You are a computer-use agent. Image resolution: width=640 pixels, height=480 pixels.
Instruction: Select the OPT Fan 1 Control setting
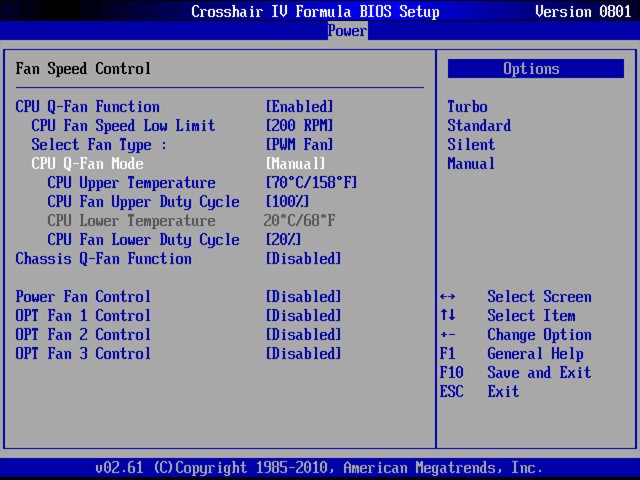coord(83,316)
